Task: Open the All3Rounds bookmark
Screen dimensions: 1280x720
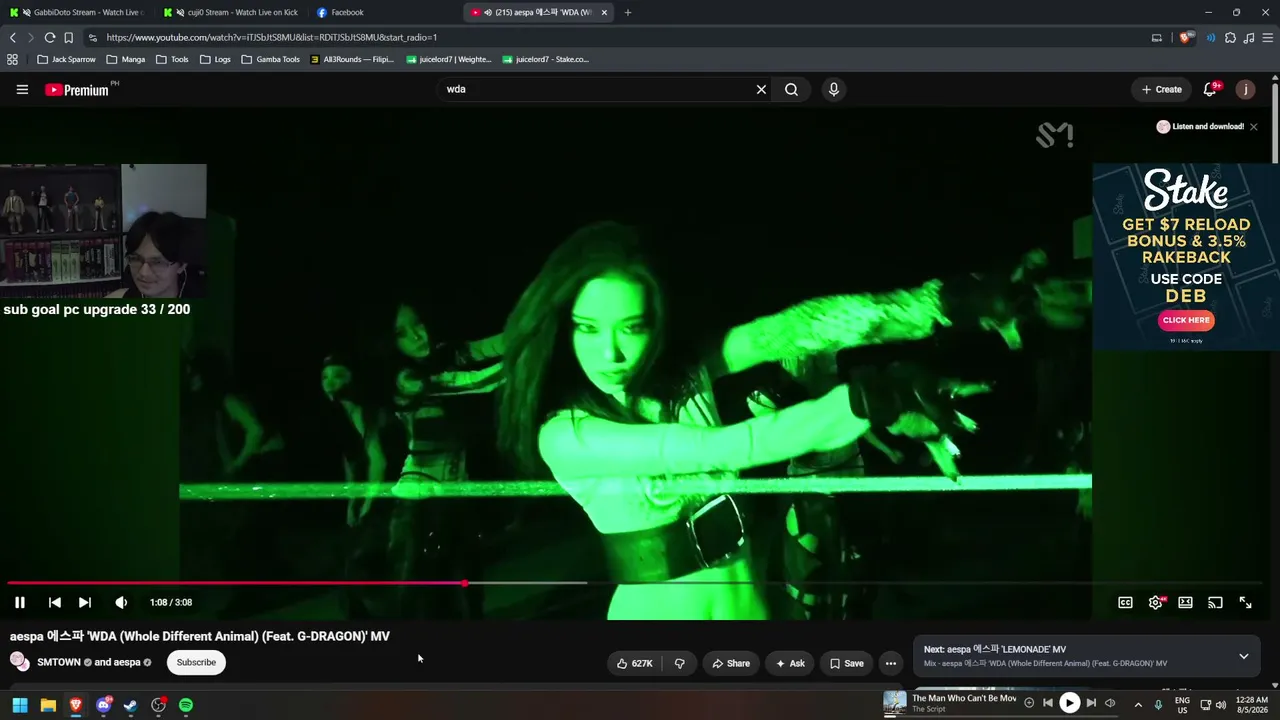Action: coord(352,59)
